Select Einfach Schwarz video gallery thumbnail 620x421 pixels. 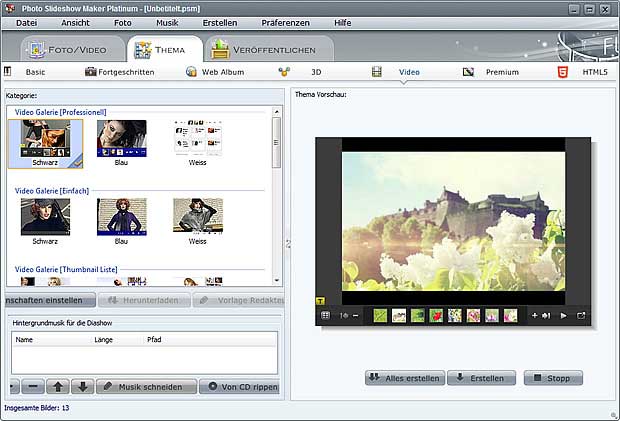(45, 217)
